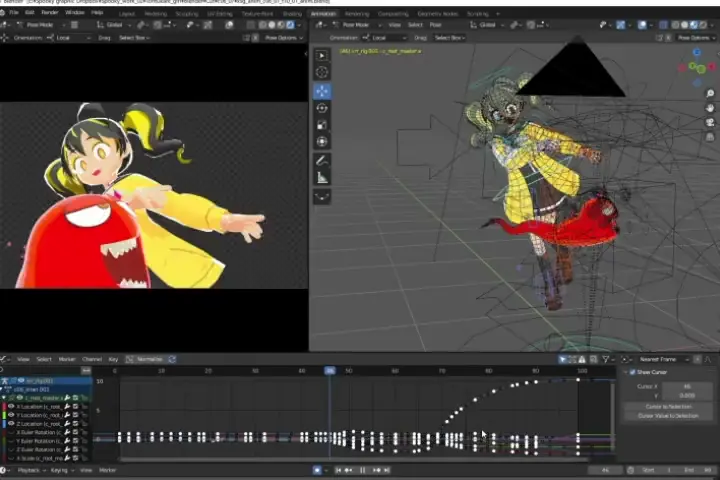The width and height of the screenshot is (720, 480).
Task: Toggle the X Euler Rotation mute checkbox
Action: [75, 432]
